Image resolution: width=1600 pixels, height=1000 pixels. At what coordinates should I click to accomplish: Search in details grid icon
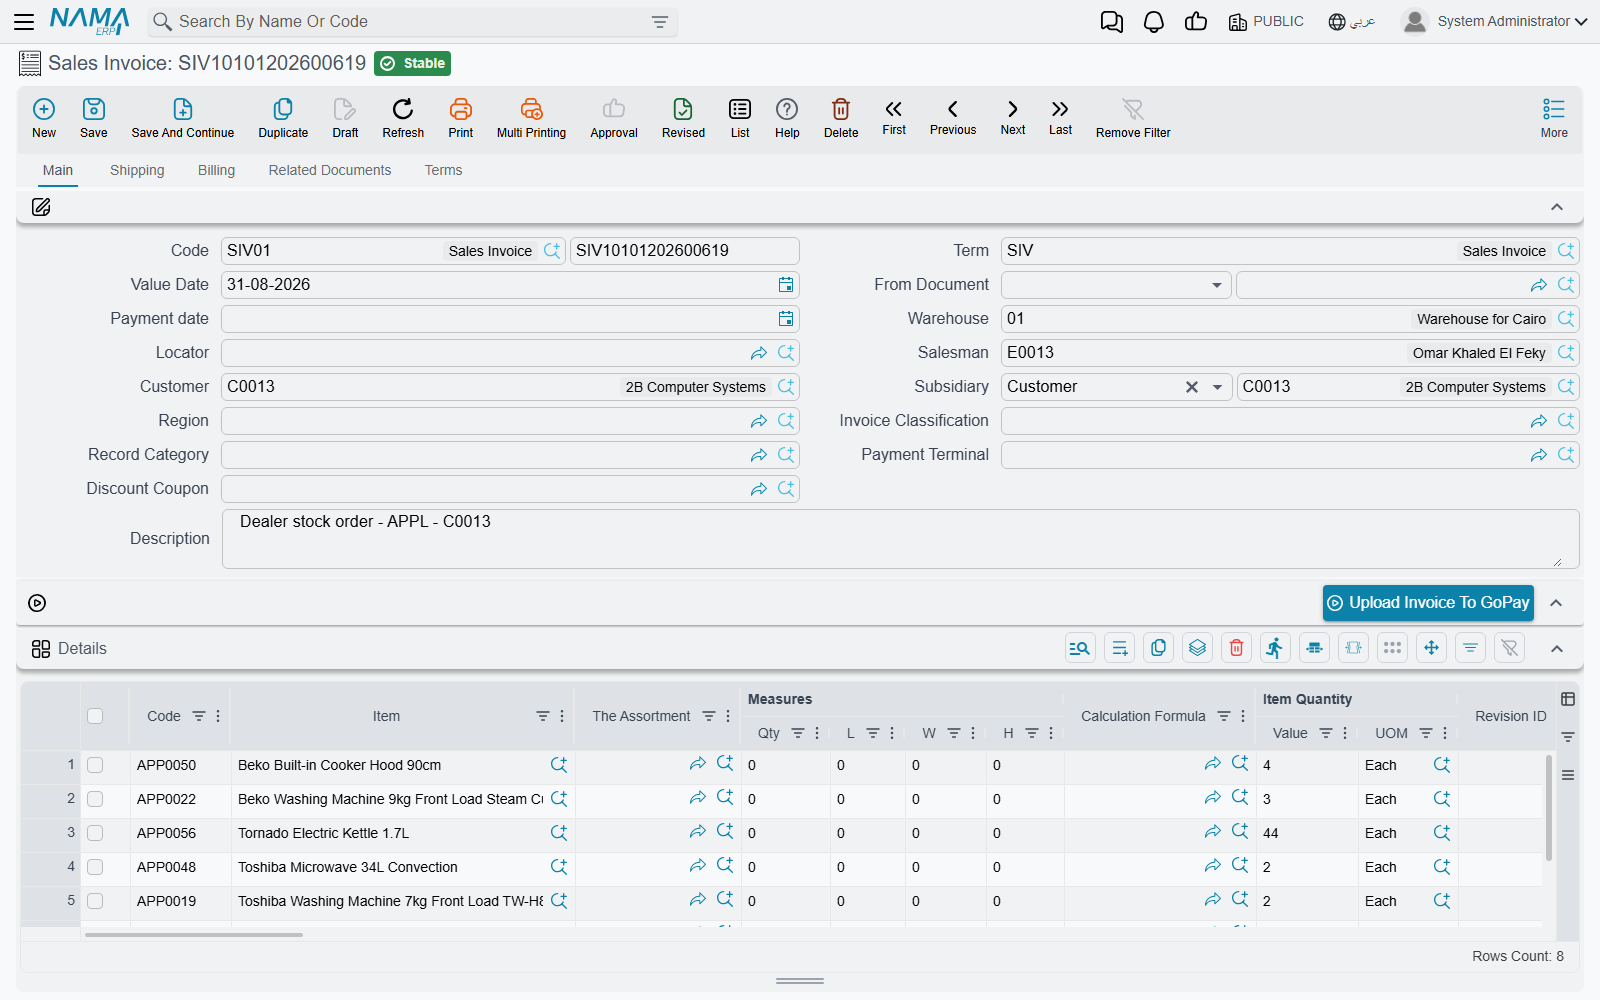tap(1080, 648)
